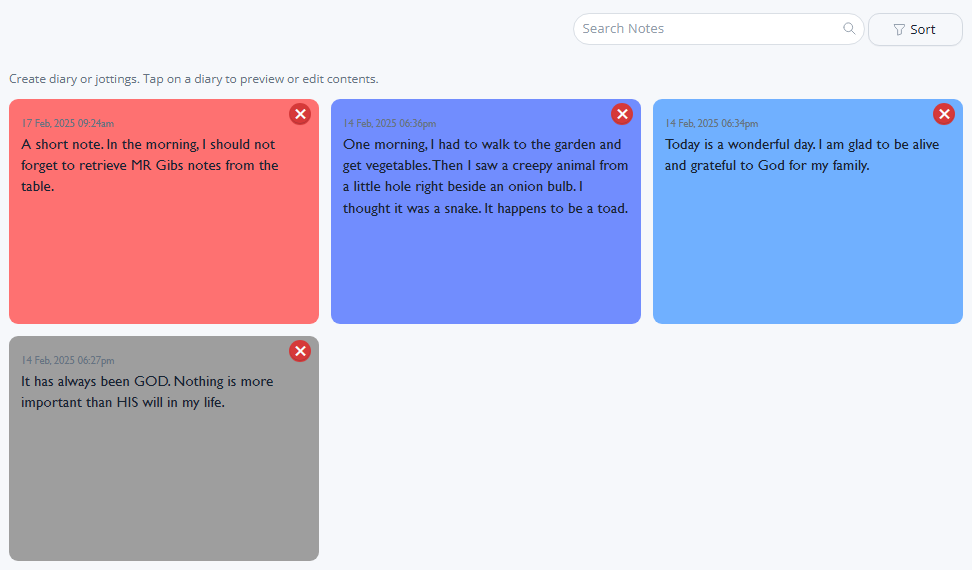972x570 pixels.
Task: Delete the gray GOD note
Action: click(300, 351)
